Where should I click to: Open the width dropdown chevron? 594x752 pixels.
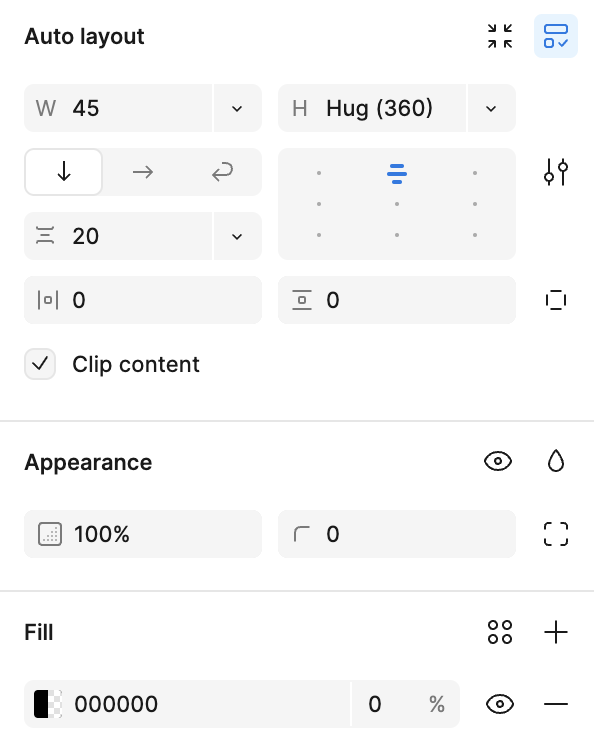pyautogui.click(x=237, y=108)
